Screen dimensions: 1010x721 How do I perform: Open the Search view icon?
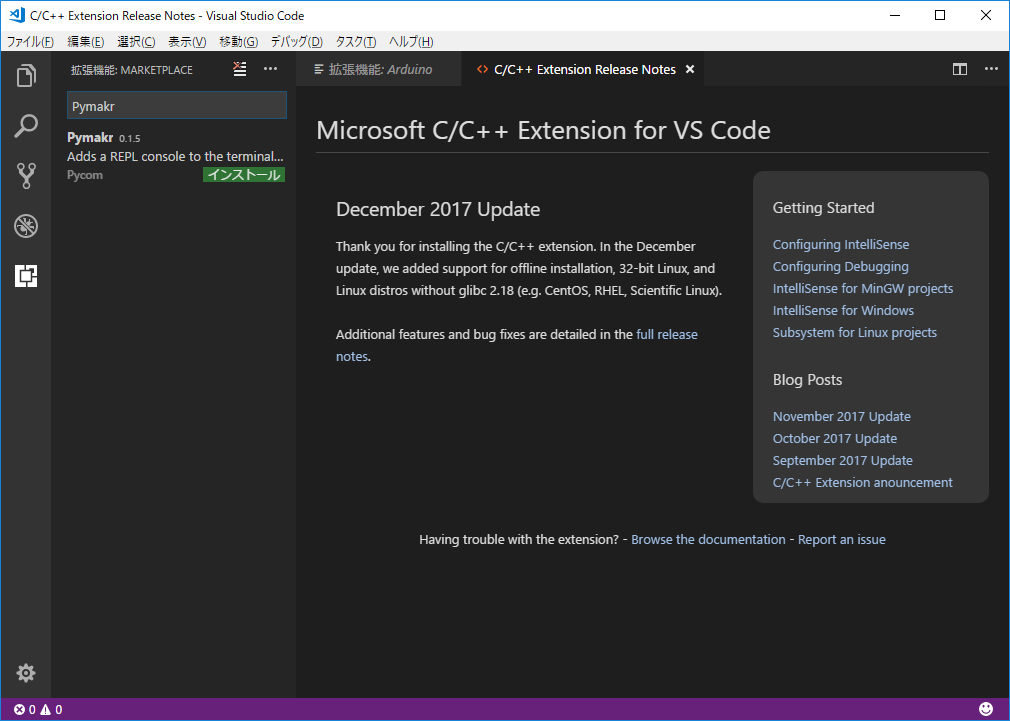click(x=26, y=126)
